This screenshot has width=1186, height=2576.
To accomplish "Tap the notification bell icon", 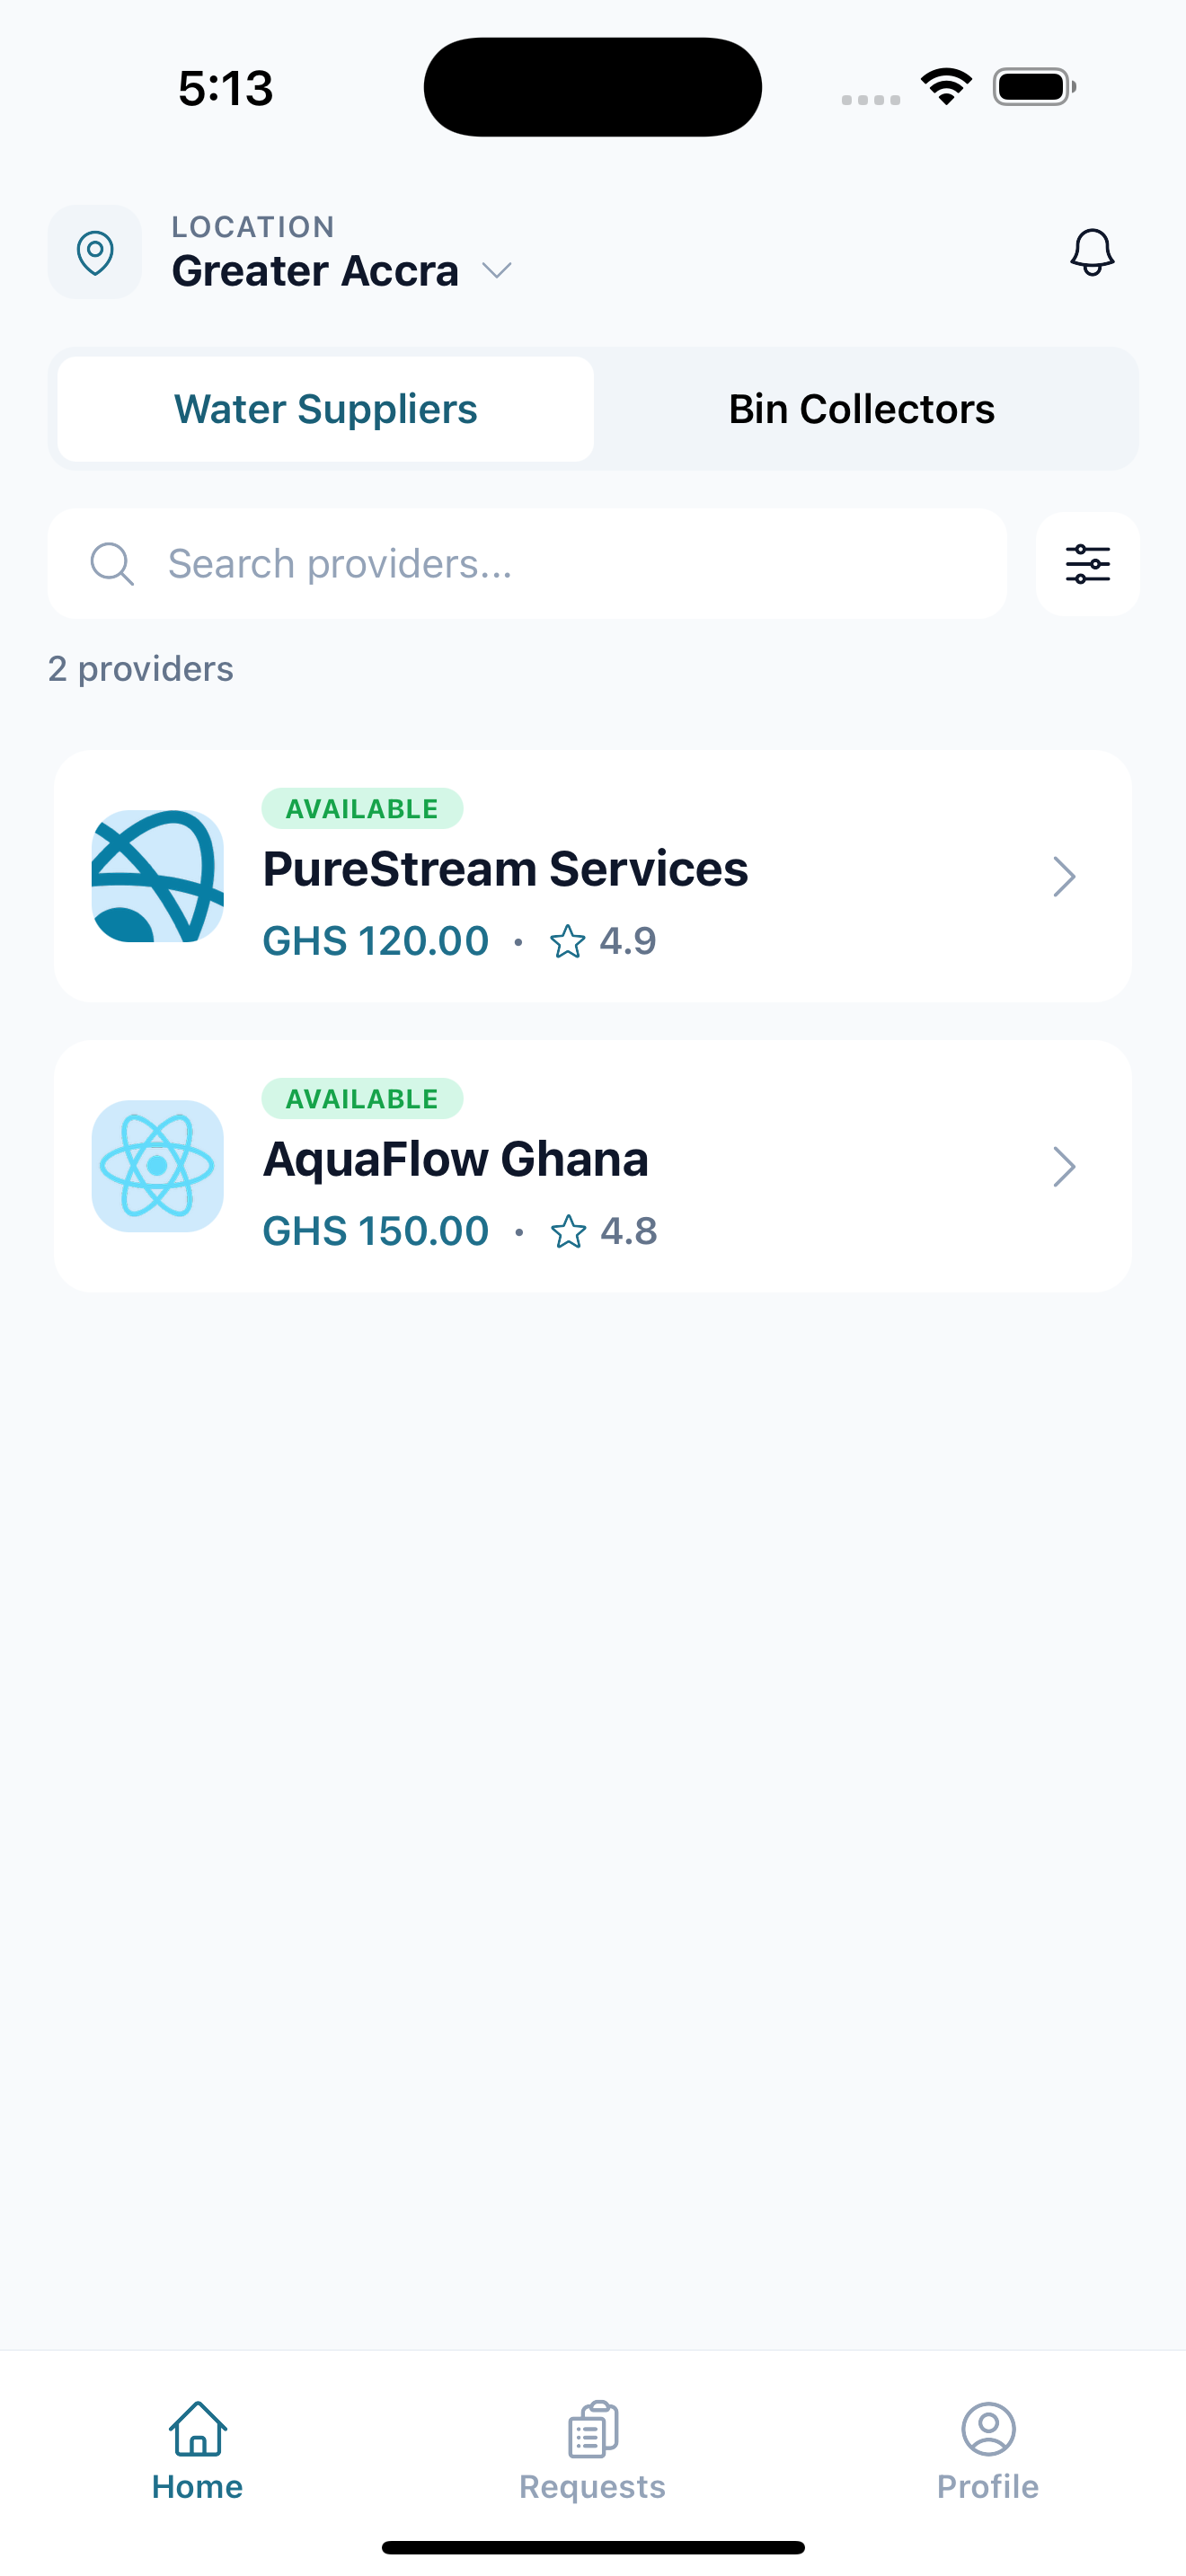I will tap(1092, 252).
